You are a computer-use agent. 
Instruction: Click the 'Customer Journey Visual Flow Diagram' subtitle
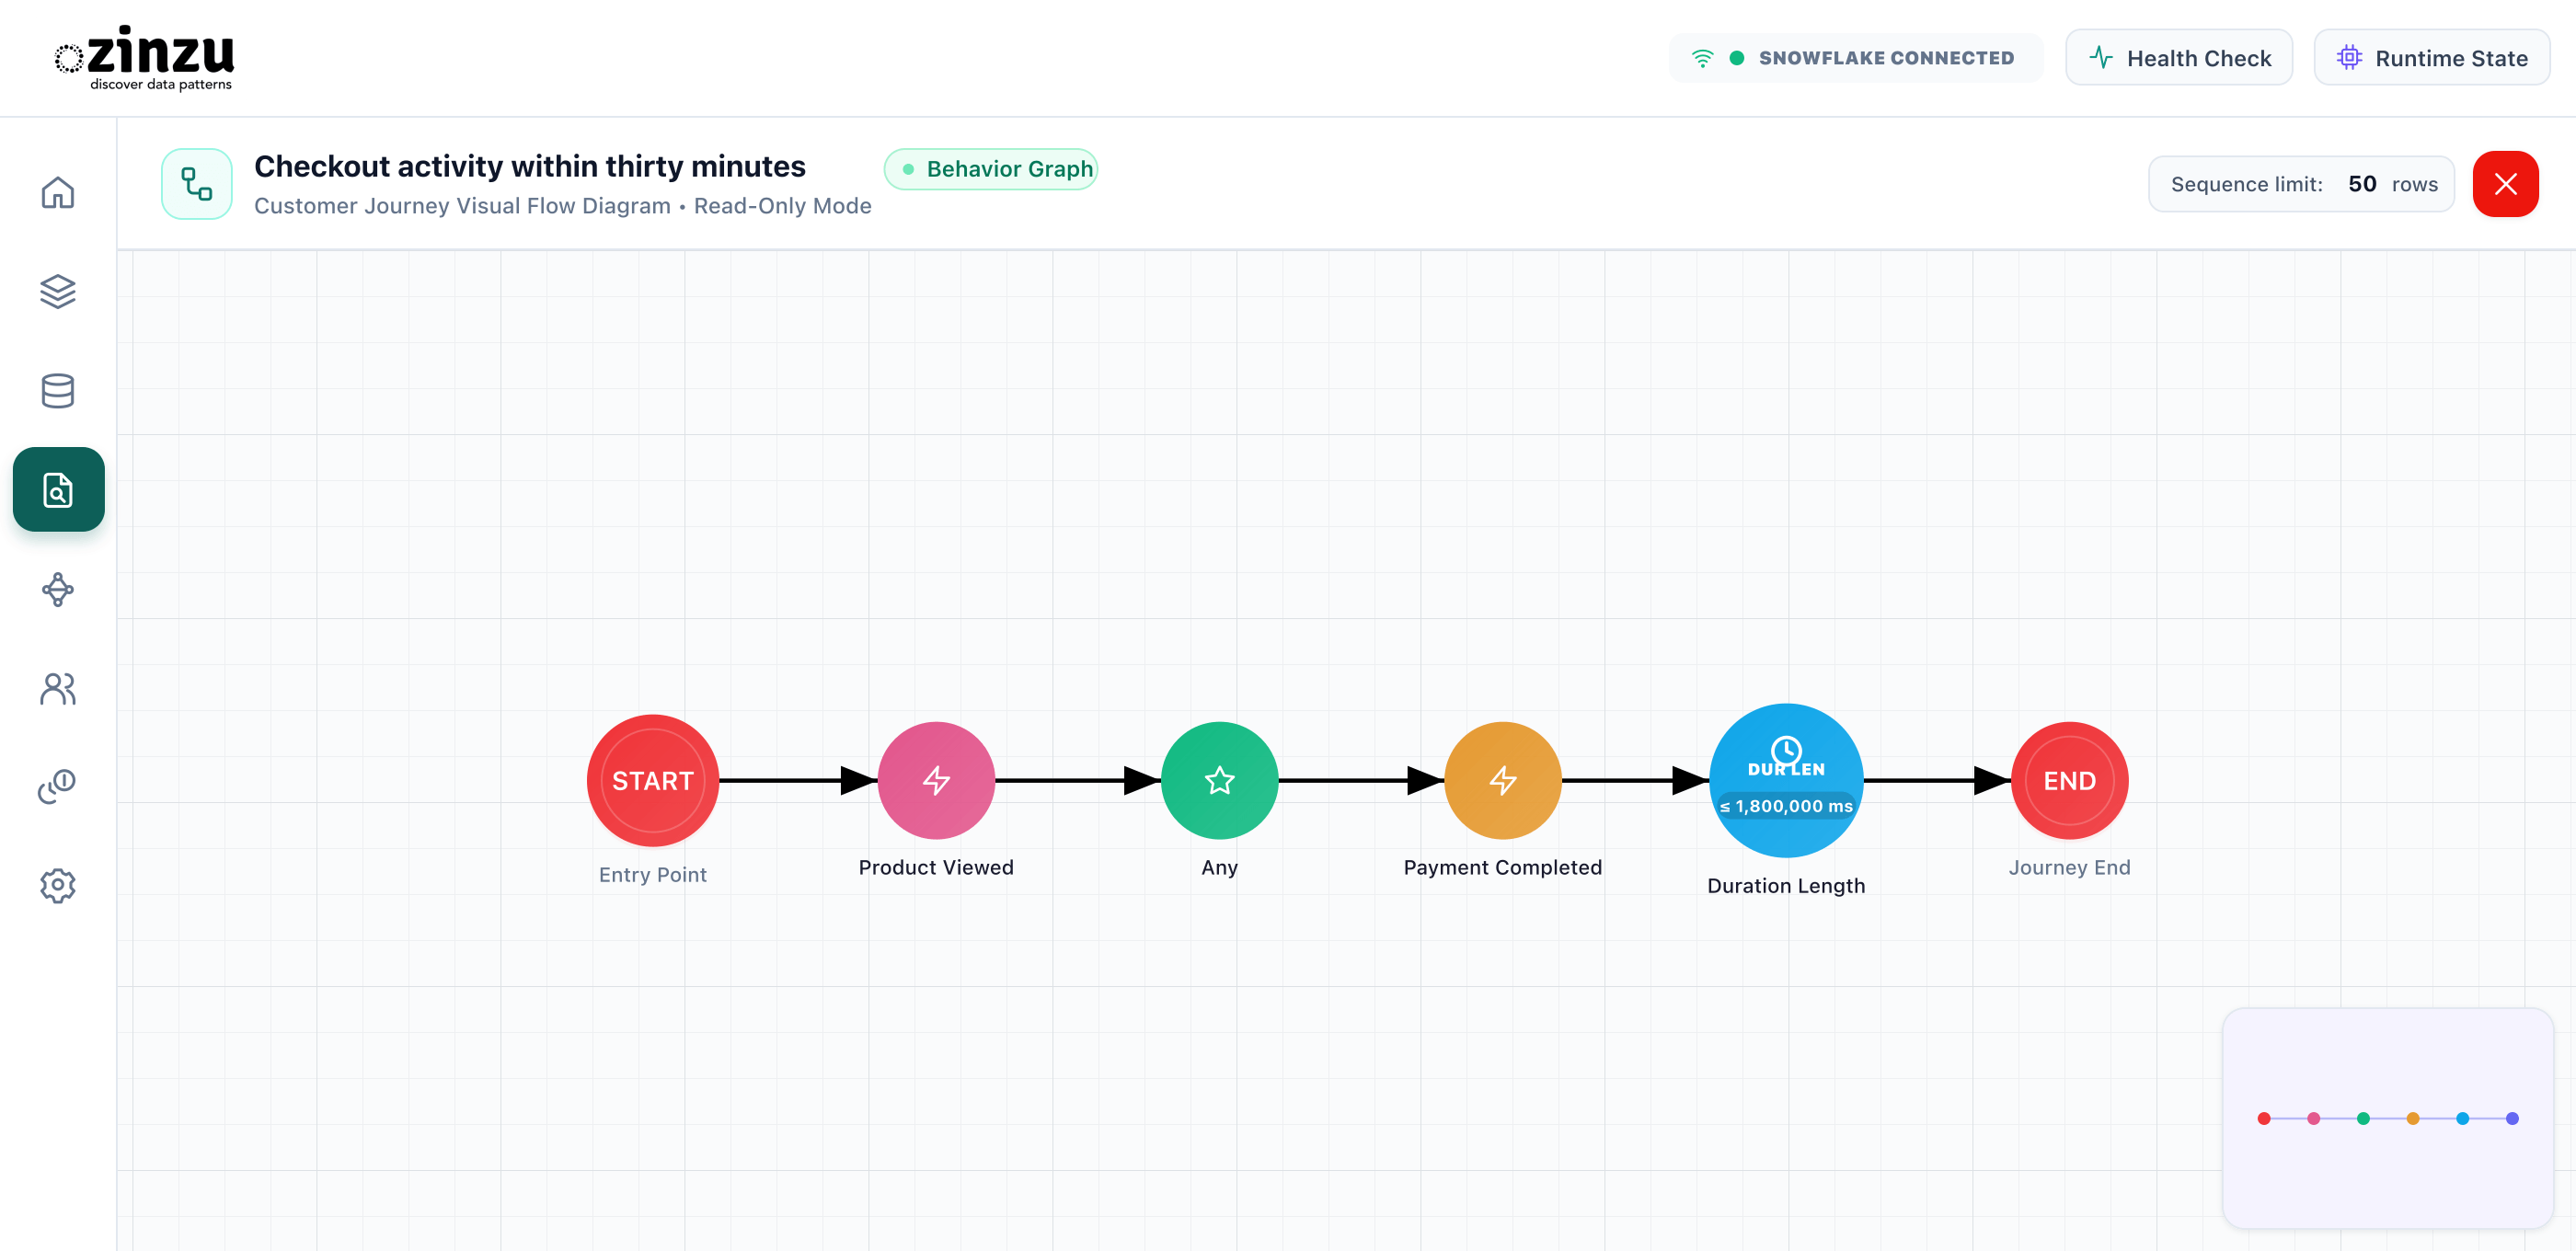pyautogui.click(x=462, y=205)
